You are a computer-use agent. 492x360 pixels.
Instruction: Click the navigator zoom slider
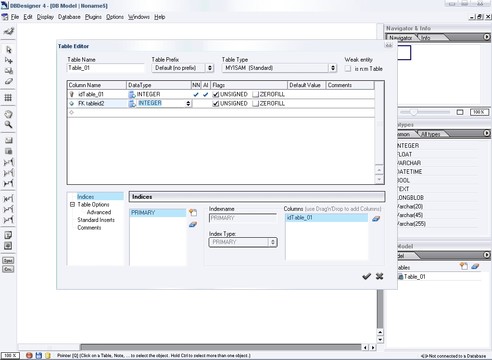(413, 112)
